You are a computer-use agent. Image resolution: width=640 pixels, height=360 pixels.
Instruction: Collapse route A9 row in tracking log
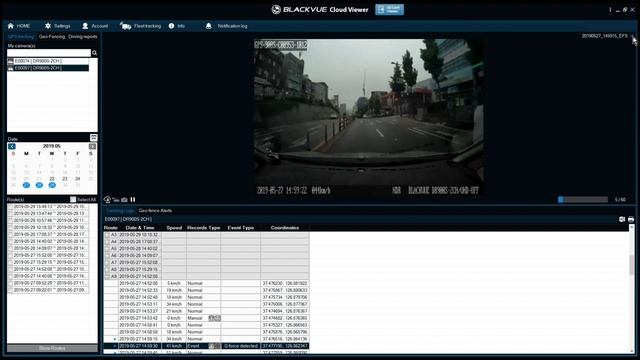point(107,276)
